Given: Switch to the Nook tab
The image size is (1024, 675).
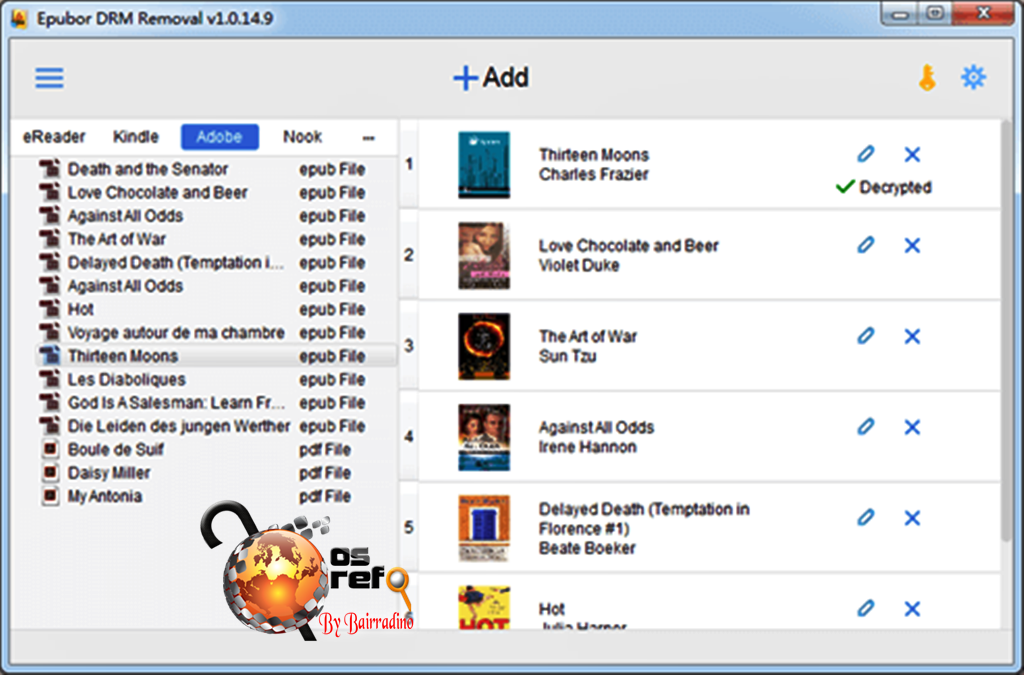Looking at the screenshot, I should tap(302, 136).
